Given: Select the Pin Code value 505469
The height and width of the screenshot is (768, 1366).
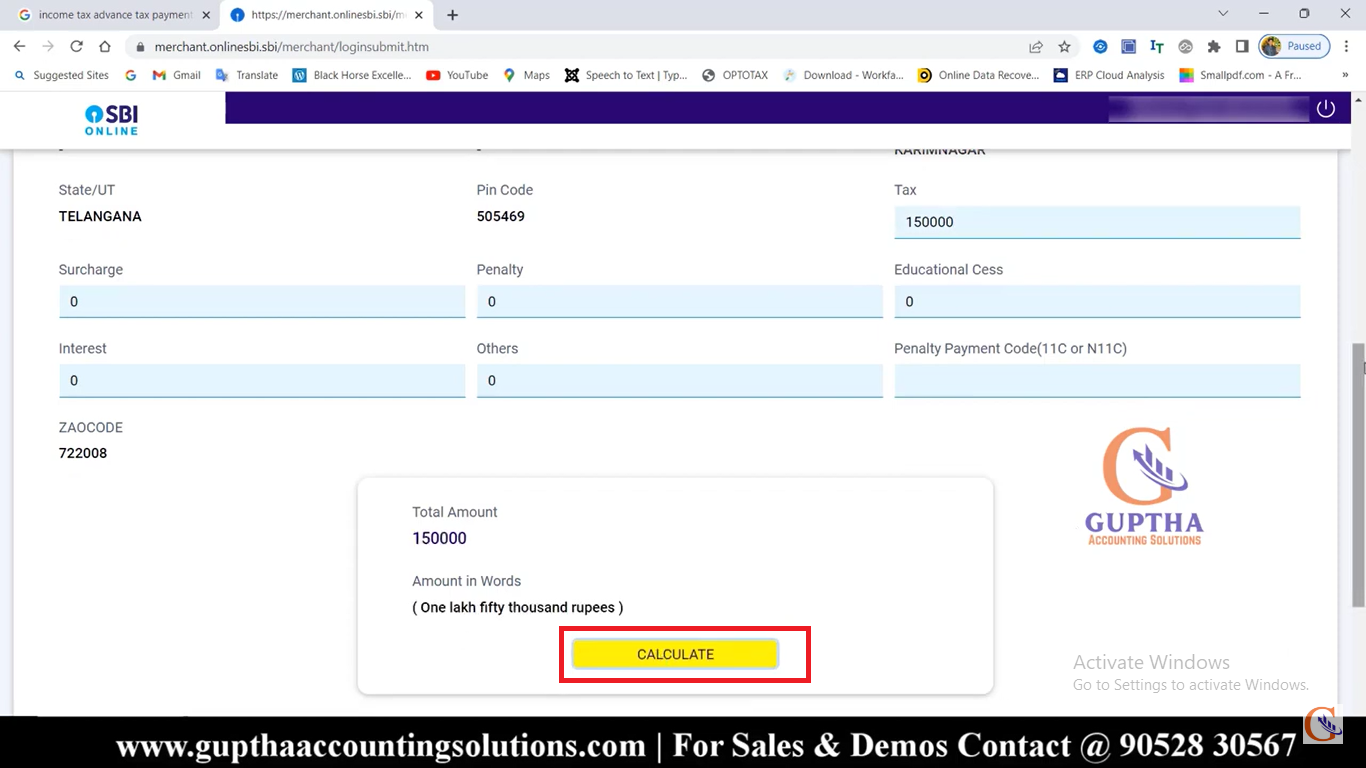Looking at the screenshot, I should pyautogui.click(x=501, y=216).
